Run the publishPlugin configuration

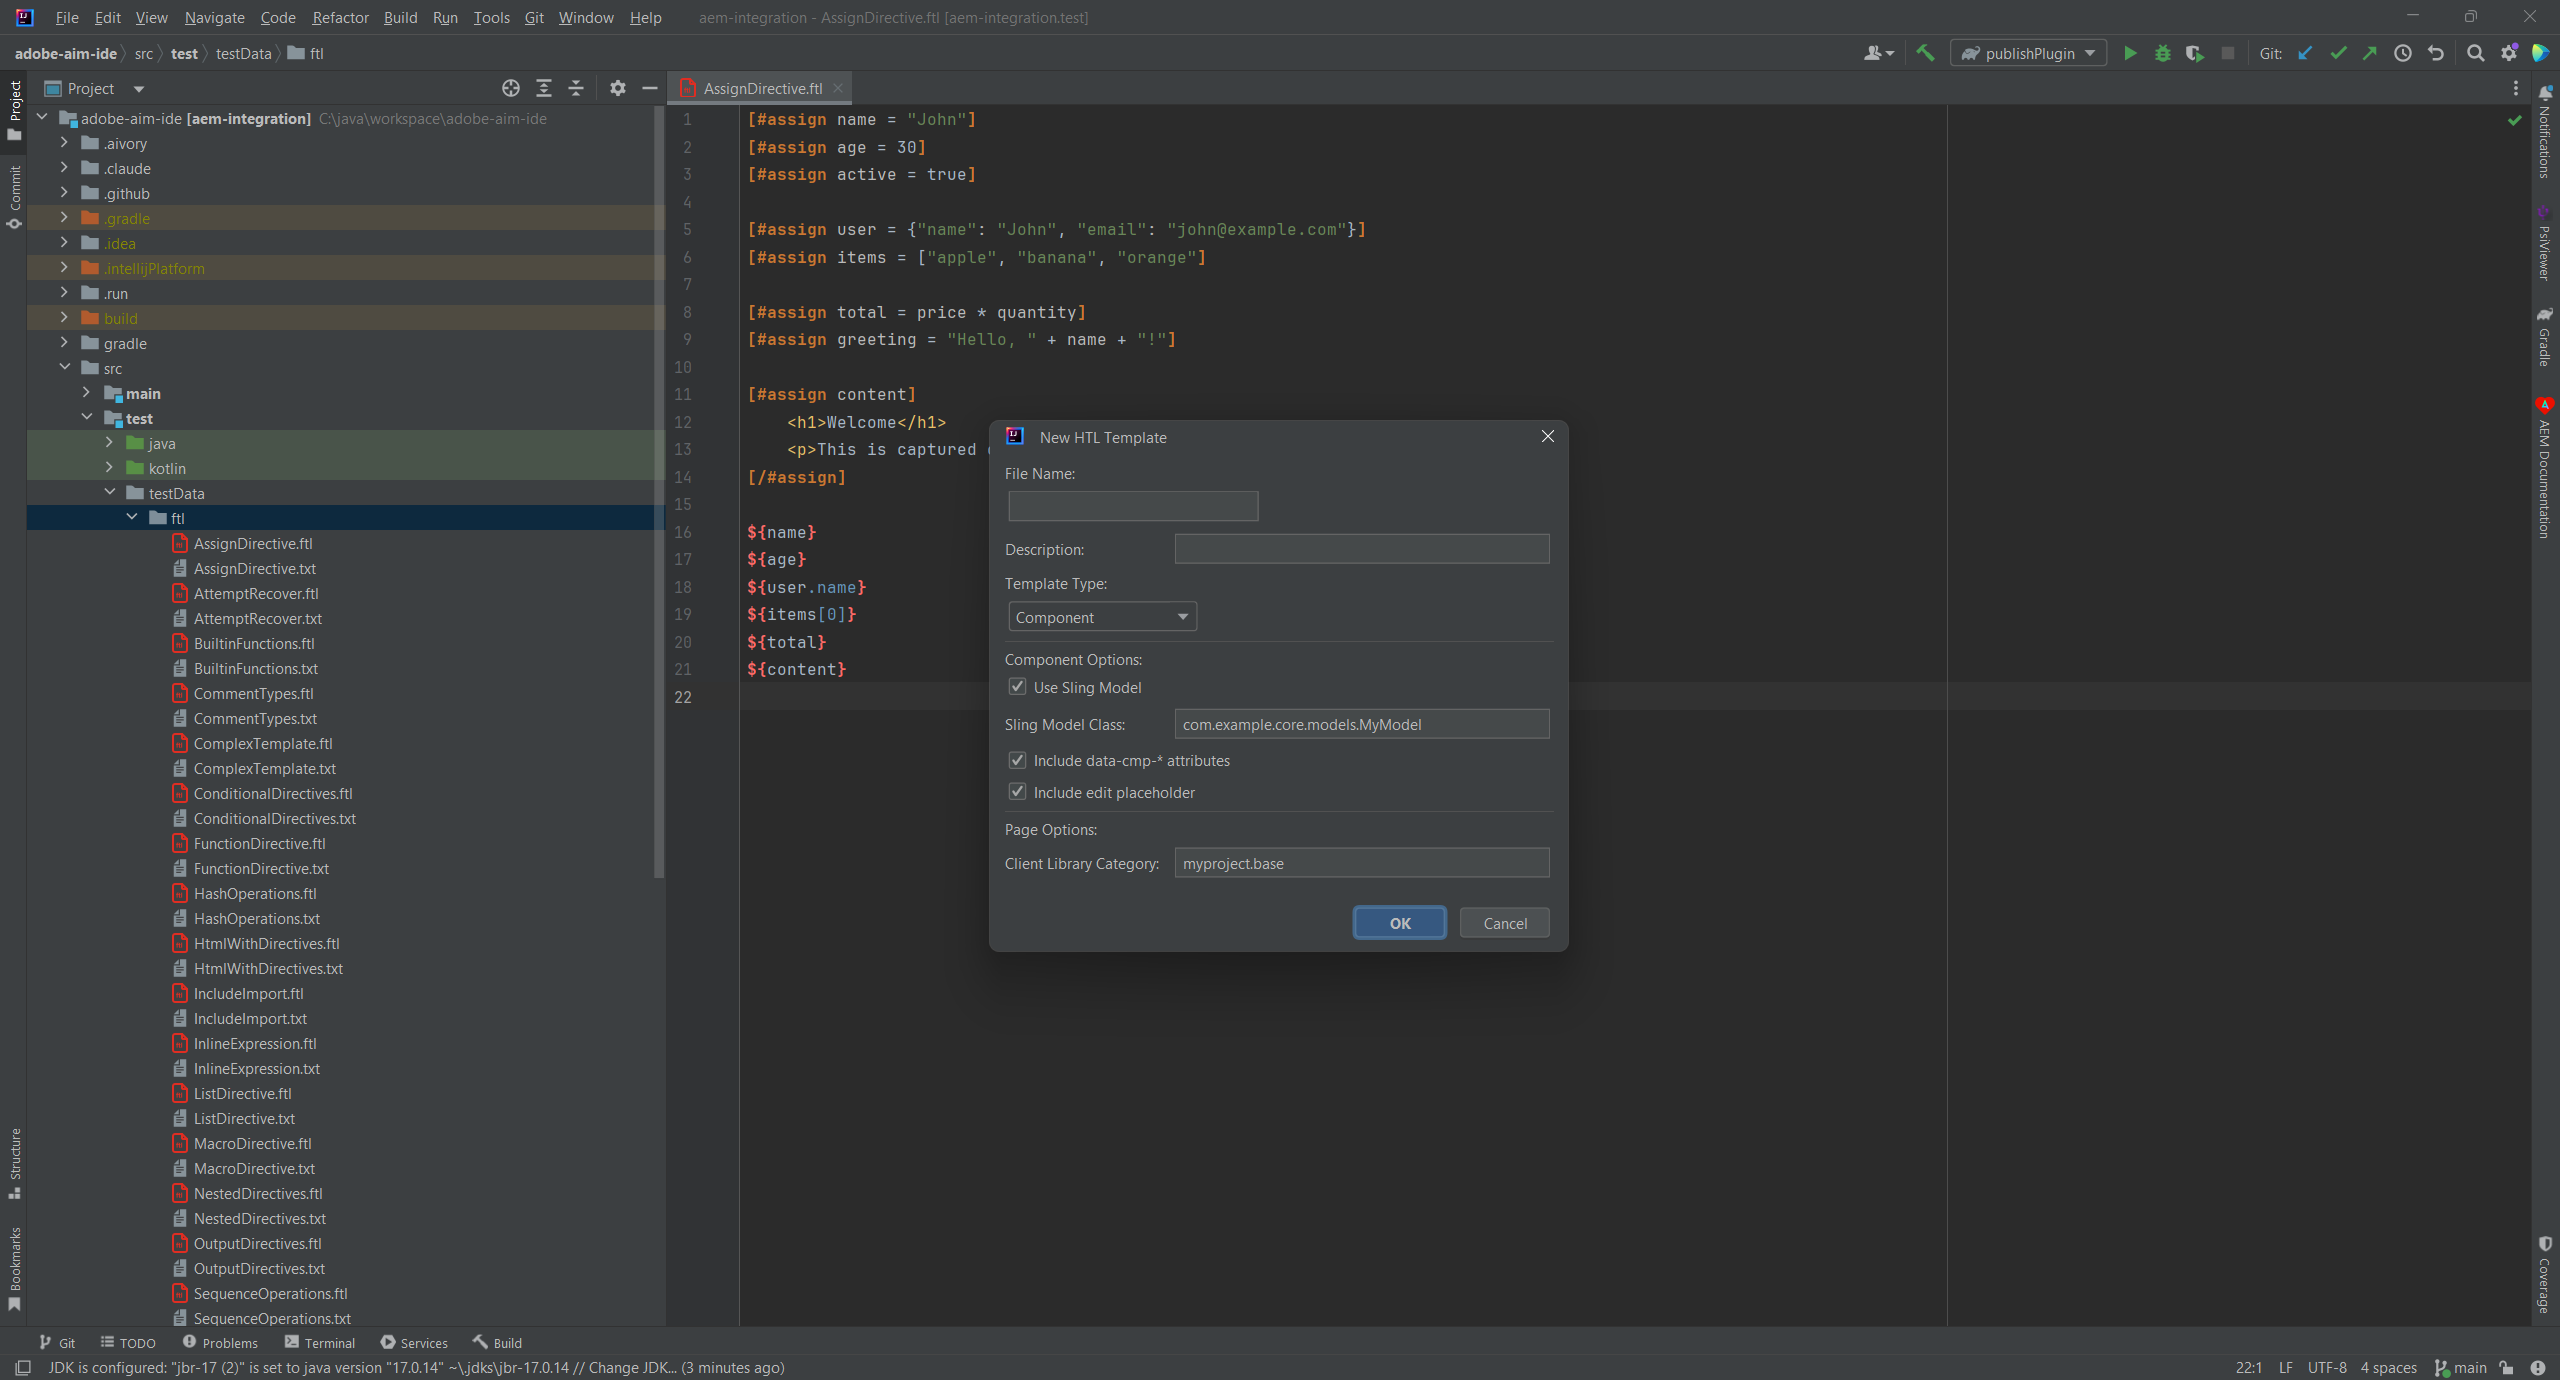(x=2130, y=53)
